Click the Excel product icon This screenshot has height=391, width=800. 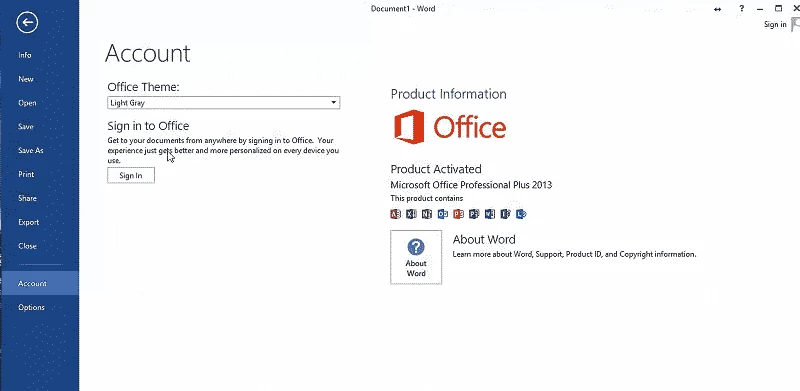(411, 214)
